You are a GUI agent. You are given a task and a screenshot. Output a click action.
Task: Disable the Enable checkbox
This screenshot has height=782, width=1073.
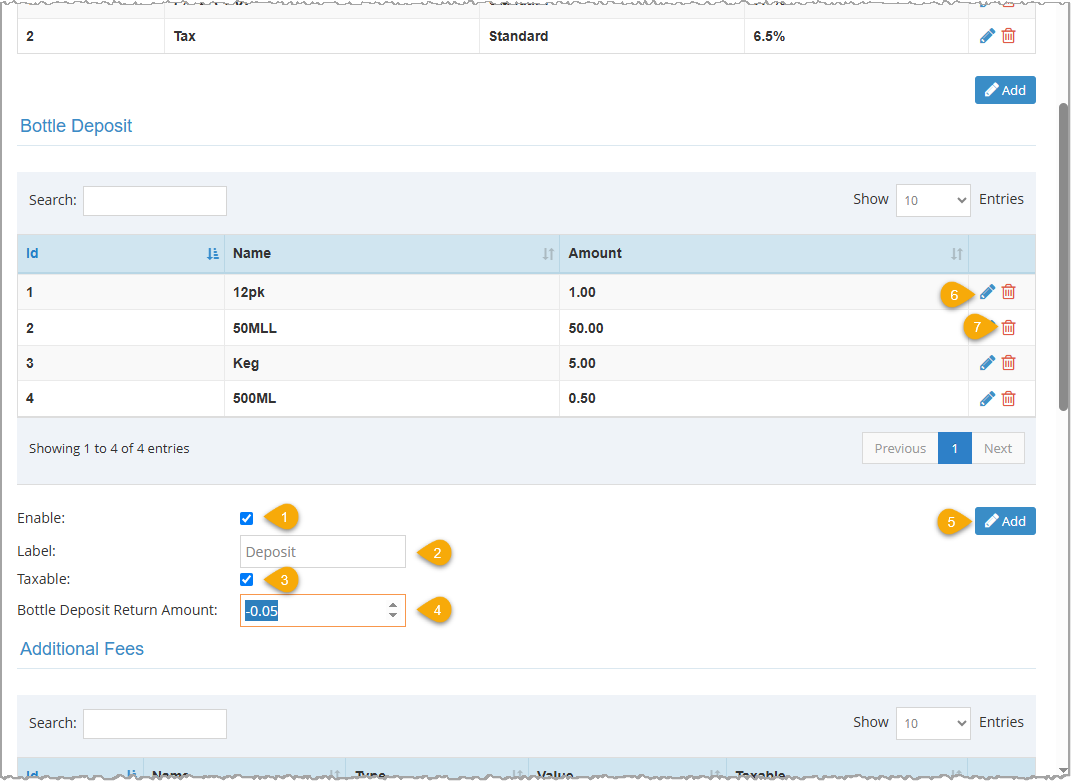tap(246, 518)
